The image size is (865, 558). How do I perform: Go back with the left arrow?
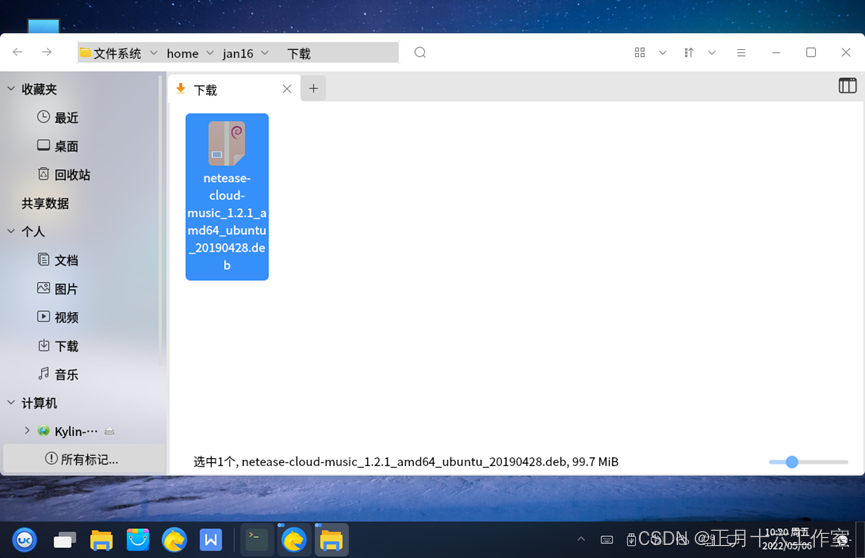(x=18, y=52)
